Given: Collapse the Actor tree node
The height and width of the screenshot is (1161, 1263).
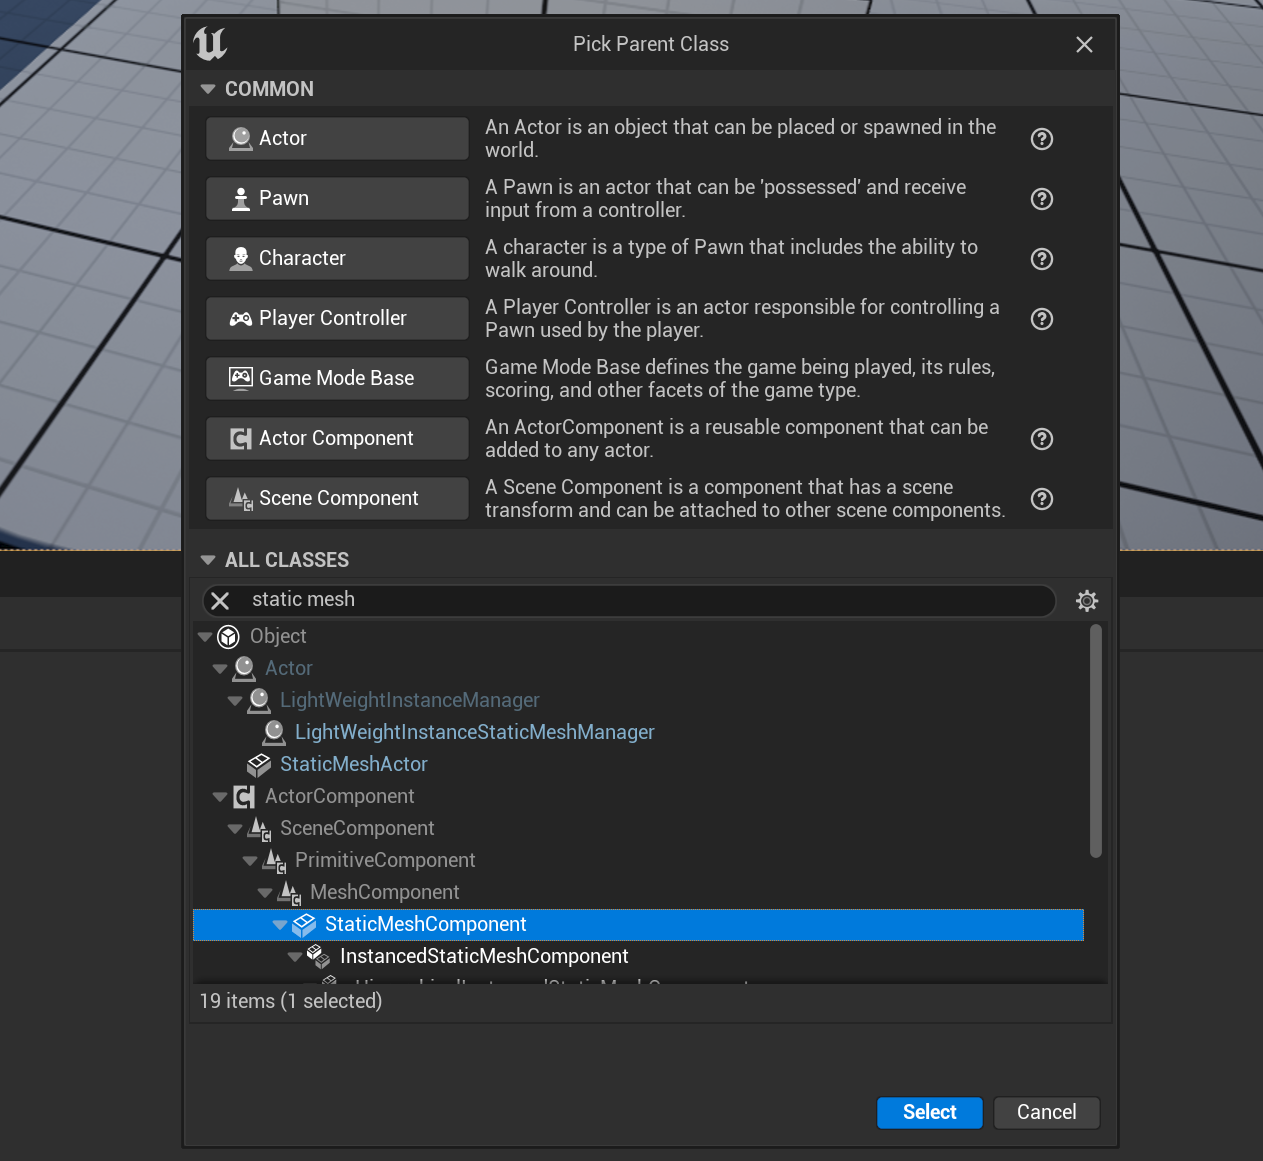Looking at the screenshot, I should [x=220, y=669].
